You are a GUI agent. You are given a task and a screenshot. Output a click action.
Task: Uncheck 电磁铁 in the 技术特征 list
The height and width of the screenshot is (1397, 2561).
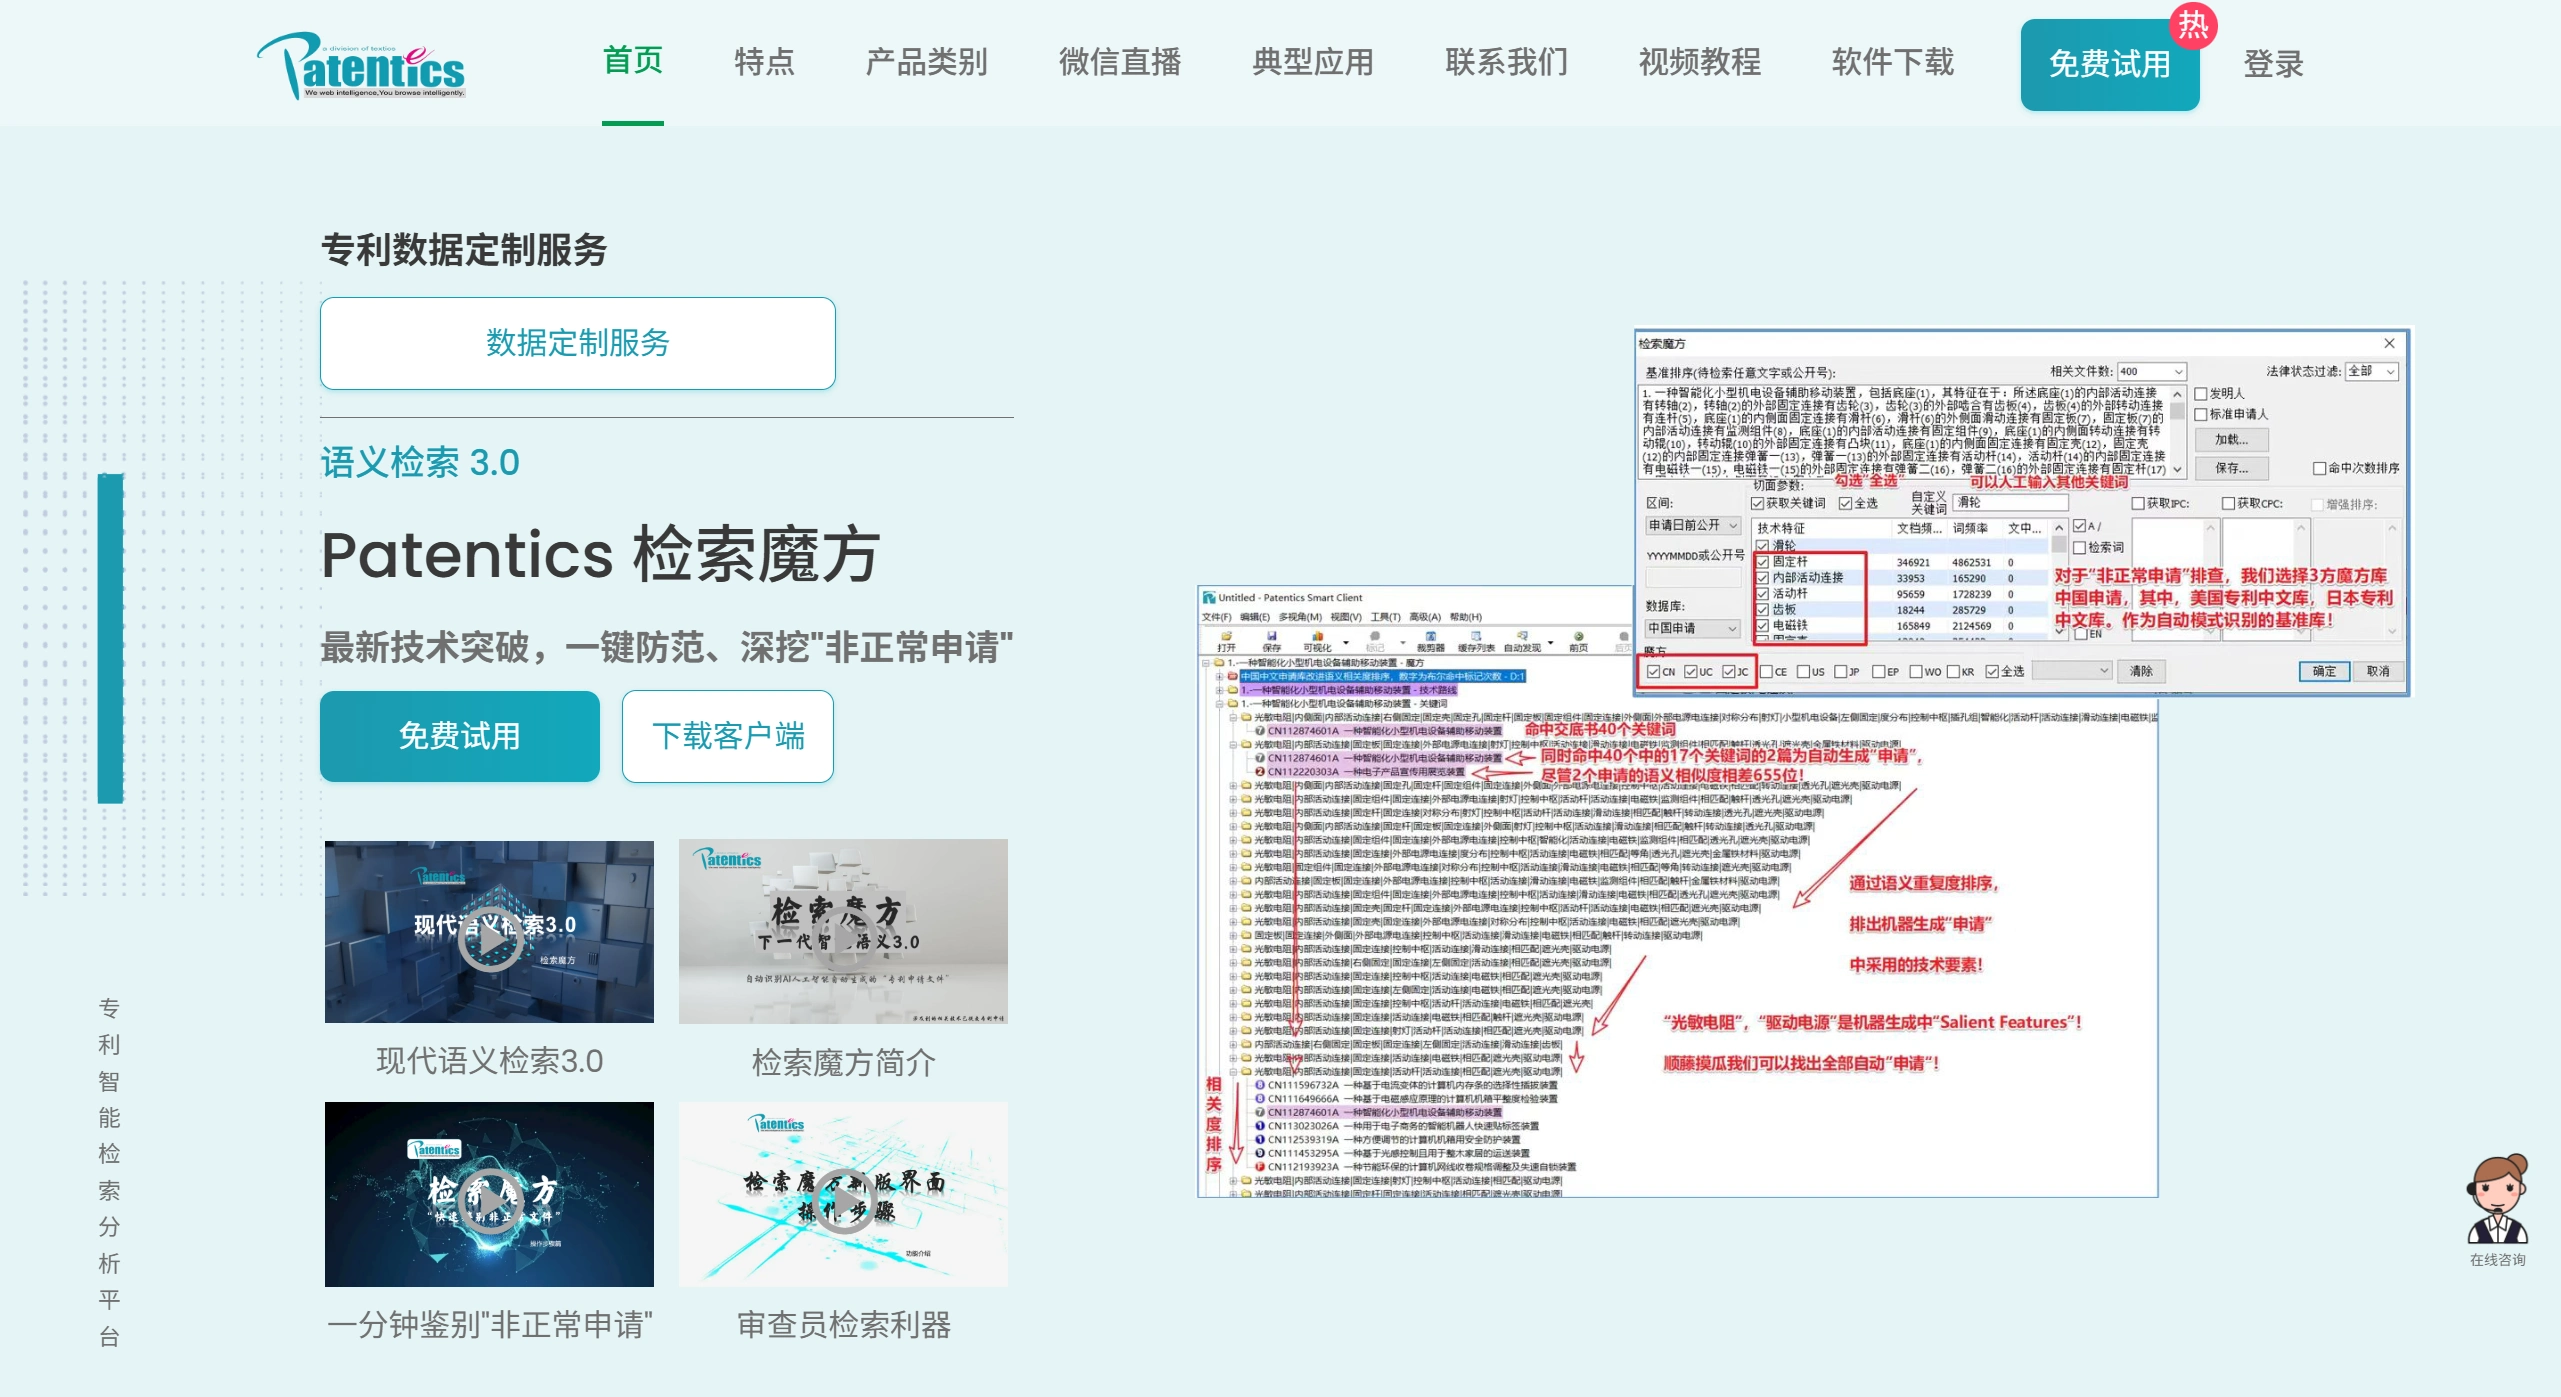pos(1762,626)
